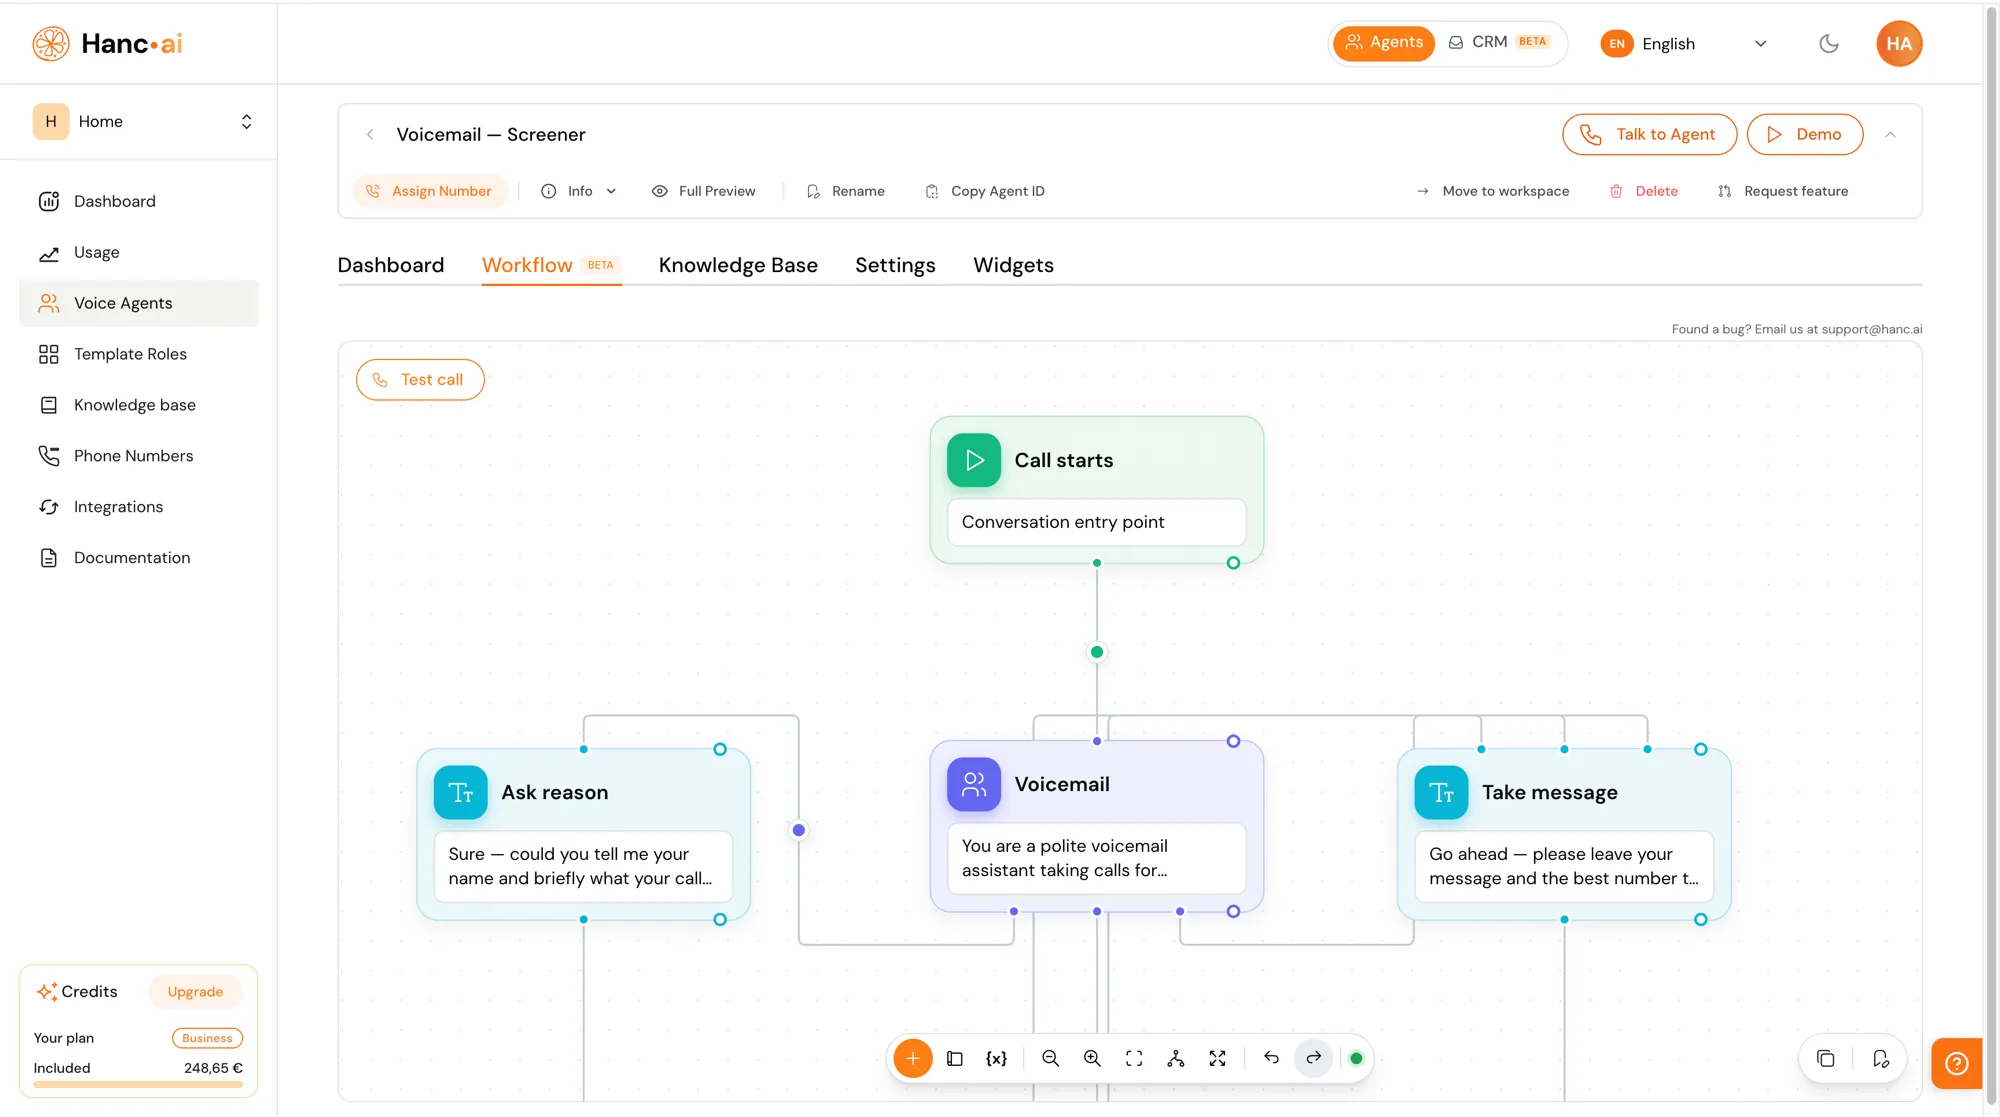Viewport: 2000px width, 1117px height.
Task: Switch to CRM beta mode
Action: point(1499,42)
